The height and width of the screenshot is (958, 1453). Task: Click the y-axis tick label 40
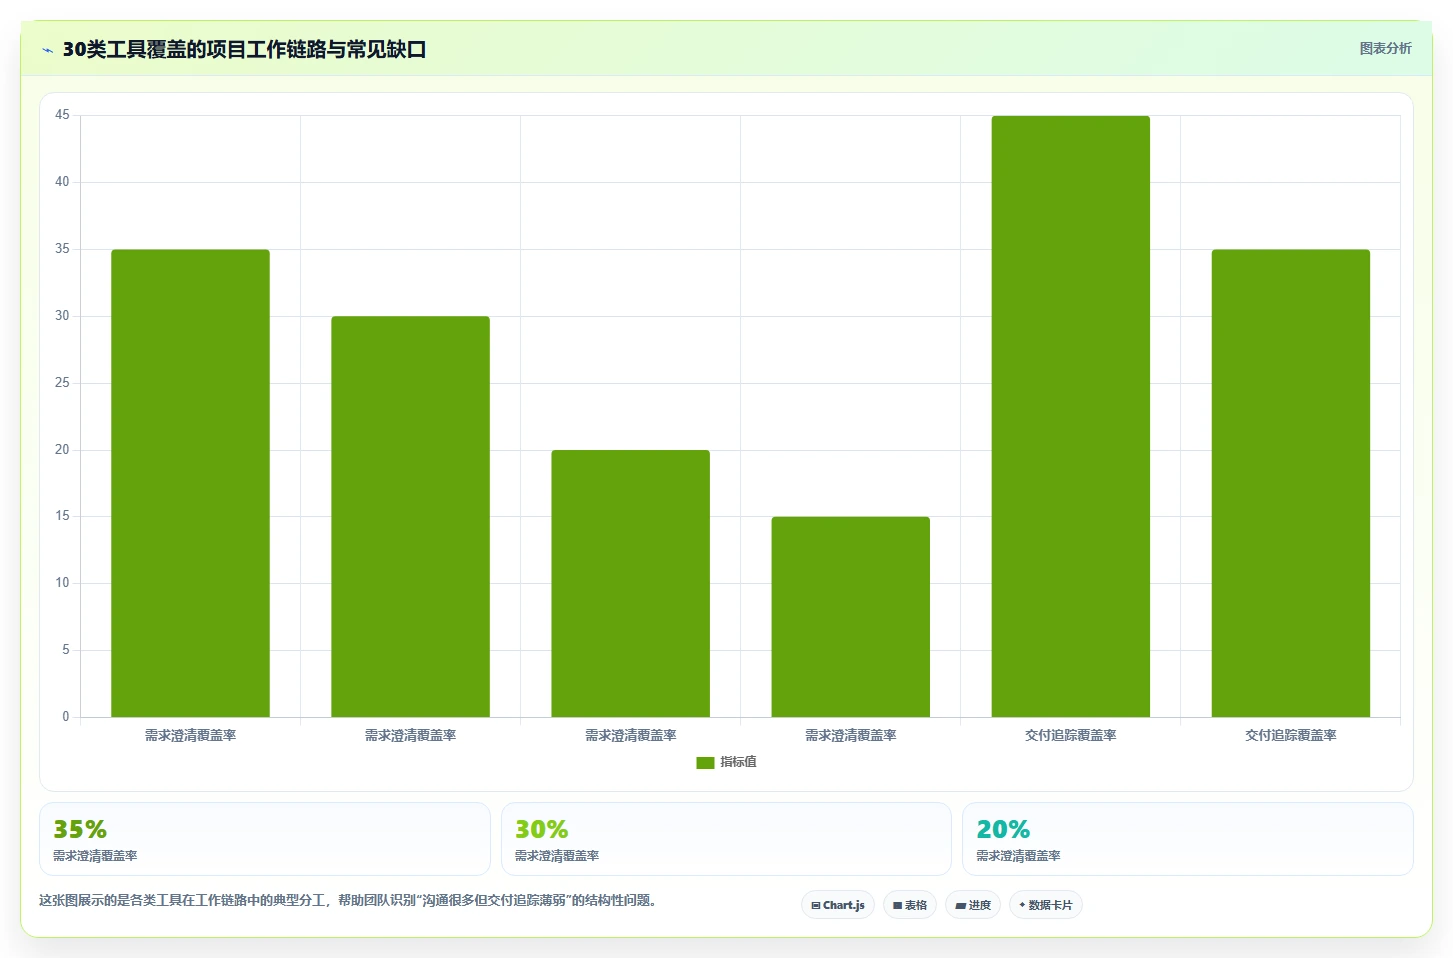pos(62,182)
